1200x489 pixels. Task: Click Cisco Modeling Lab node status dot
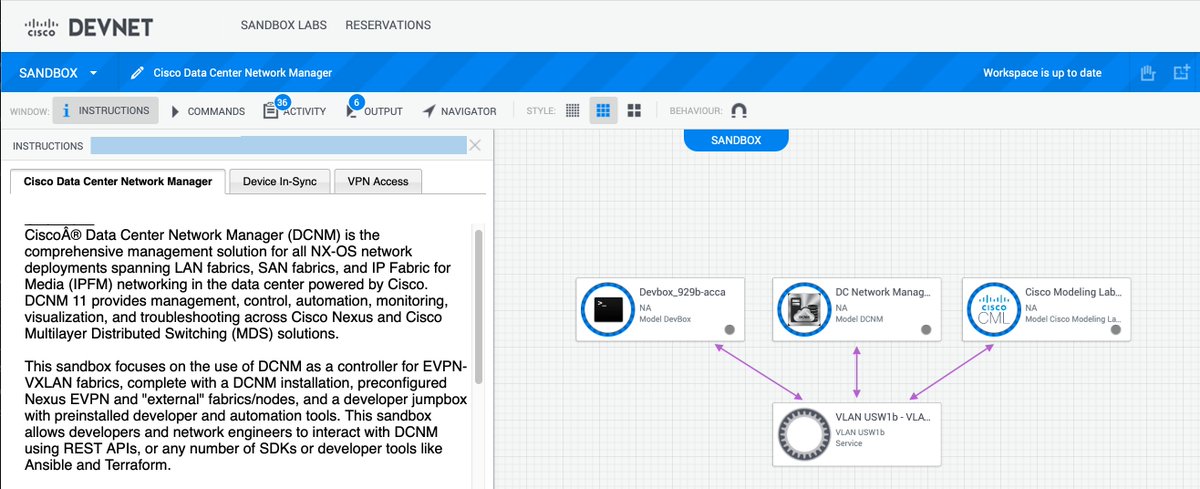pos(1116,329)
